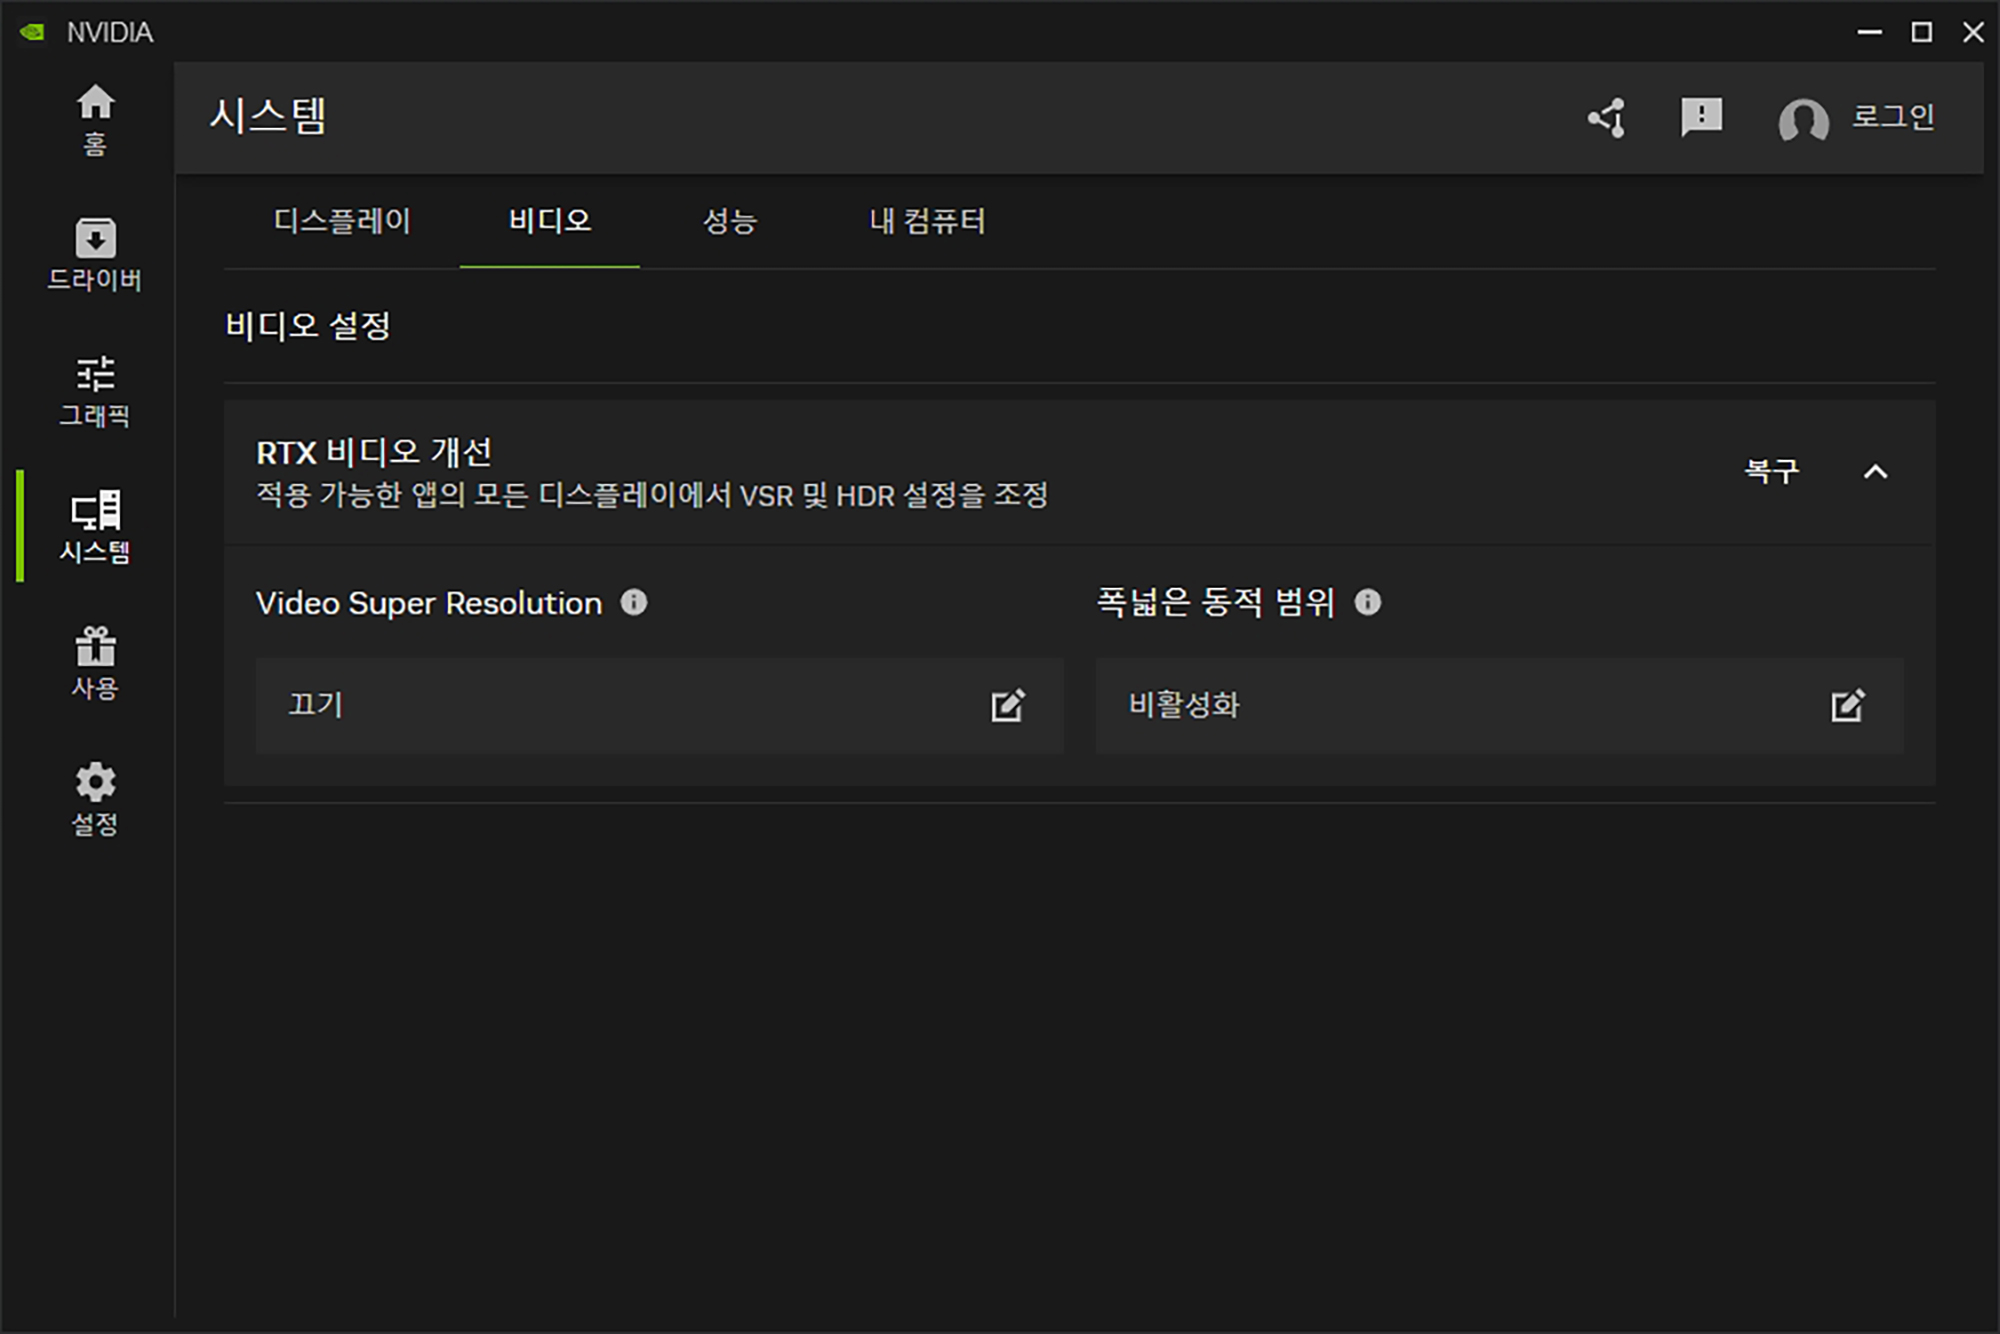
Task: Show info for Video Super Resolution
Action: 634,602
